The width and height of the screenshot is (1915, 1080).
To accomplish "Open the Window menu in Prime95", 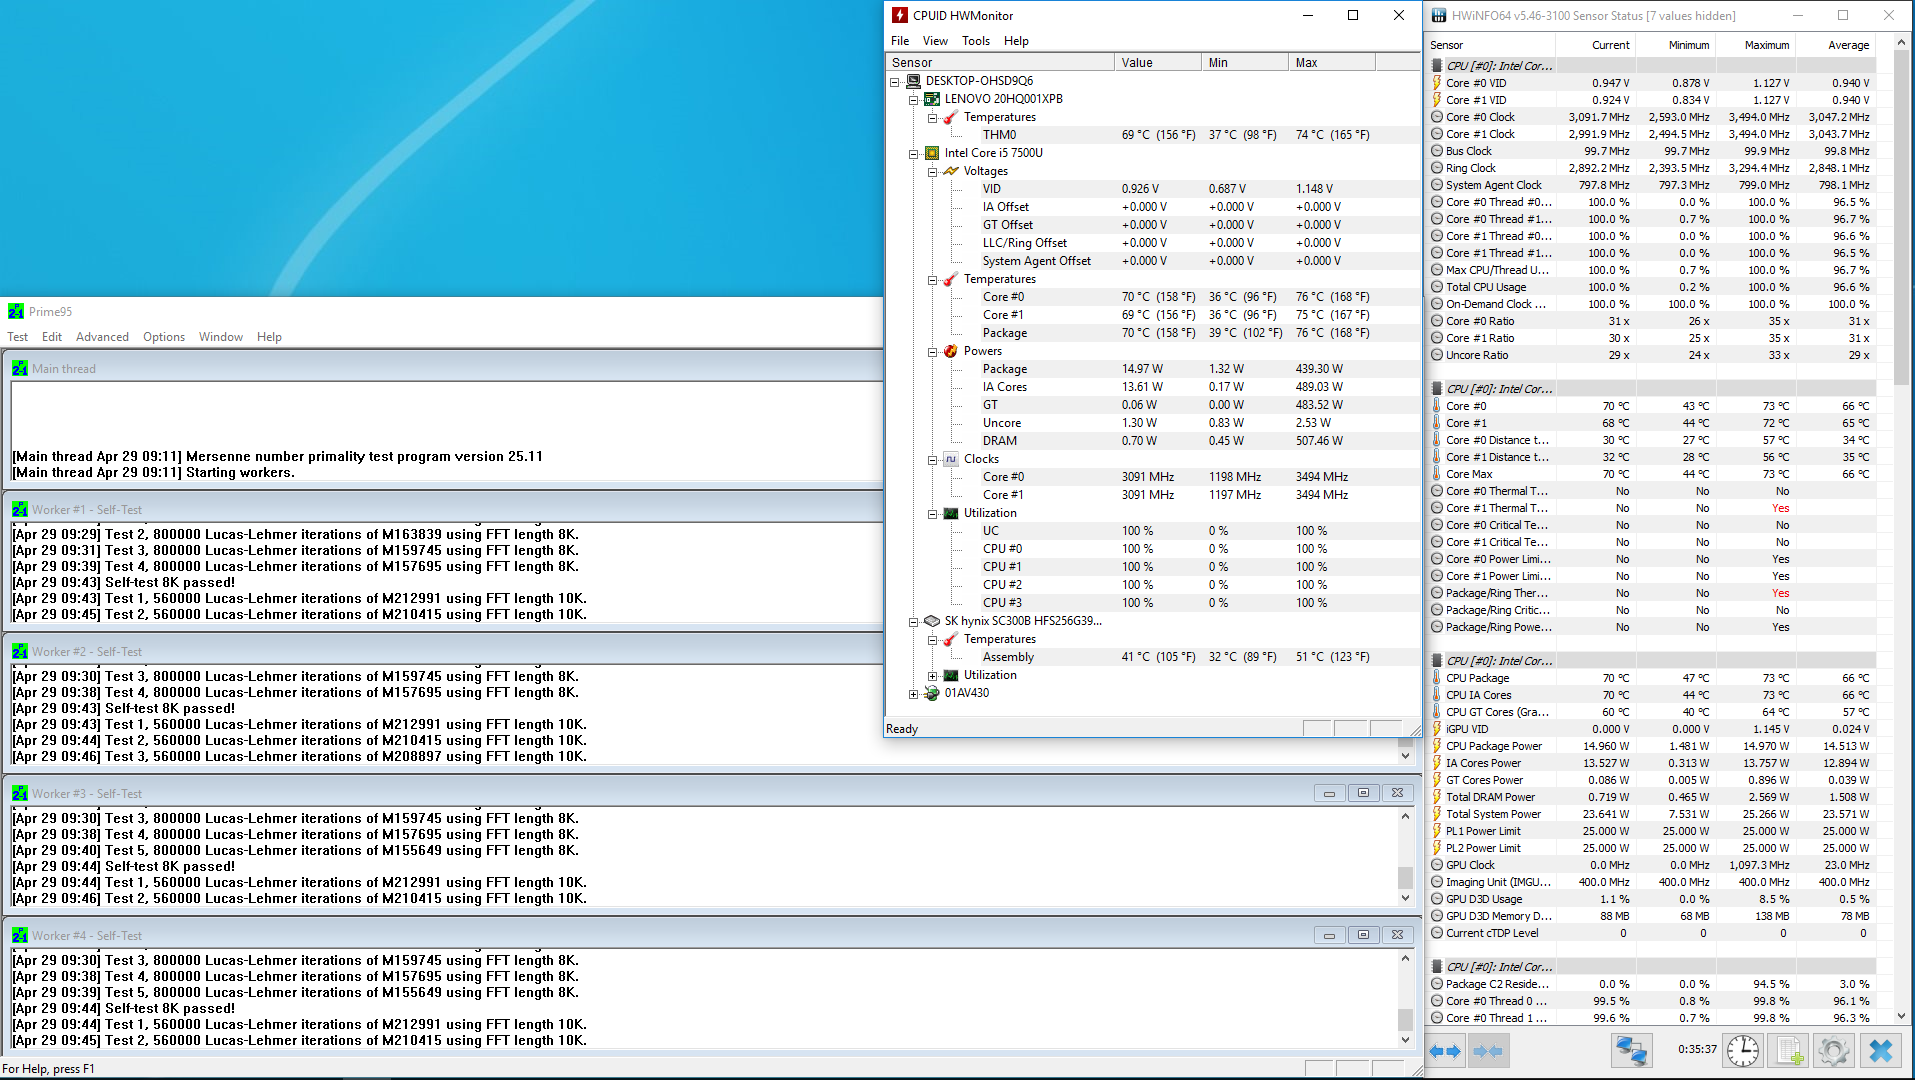I will click(220, 337).
